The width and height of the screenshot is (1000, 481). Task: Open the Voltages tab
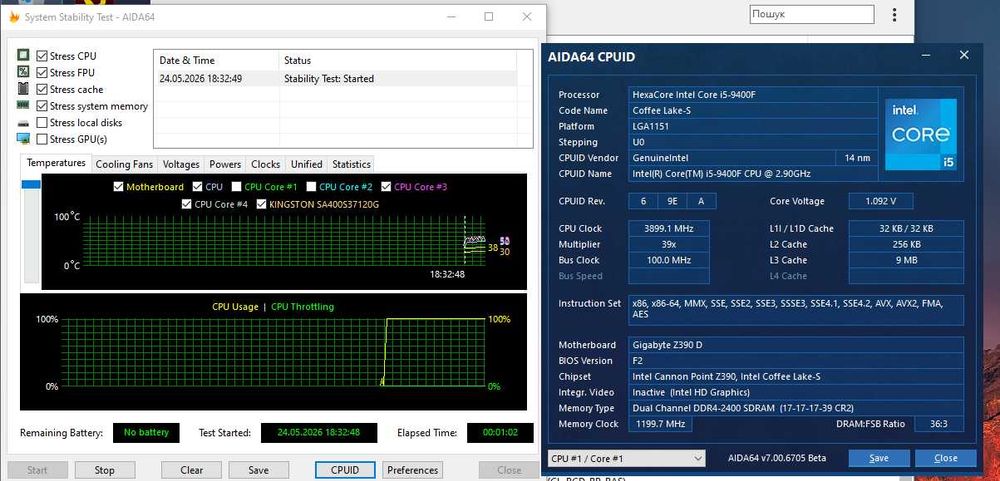[x=181, y=165]
